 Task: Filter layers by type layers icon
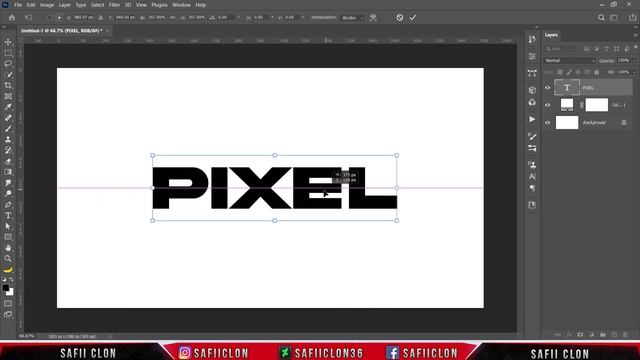606,49
